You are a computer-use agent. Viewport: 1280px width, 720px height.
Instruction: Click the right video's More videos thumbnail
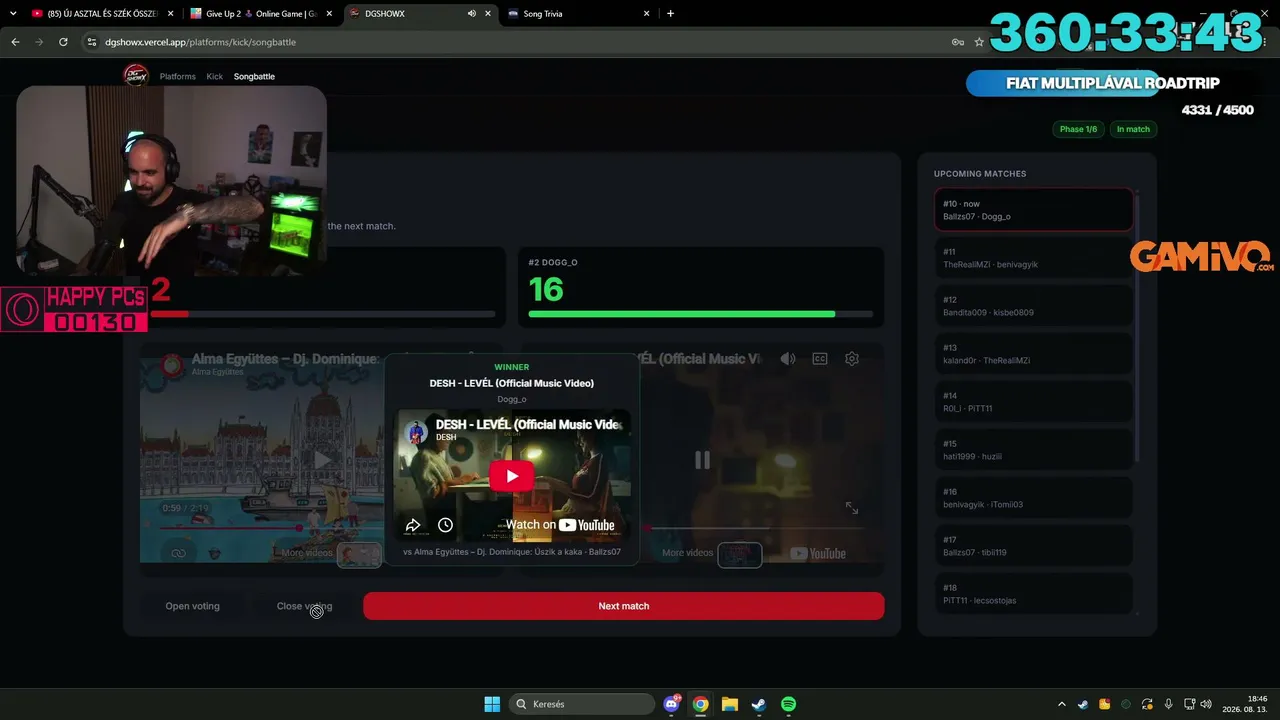pyautogui.click(x=740, y=554)
